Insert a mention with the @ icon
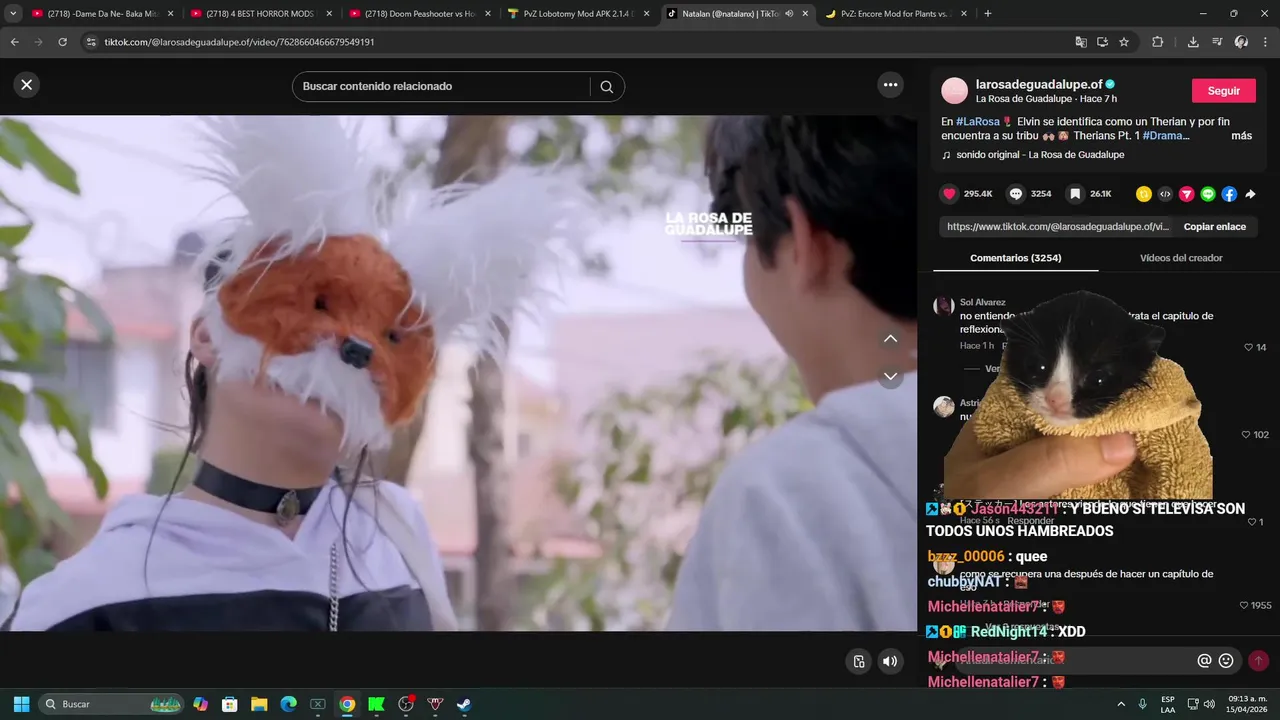The image size is (1280, 720). (1204, 661)
